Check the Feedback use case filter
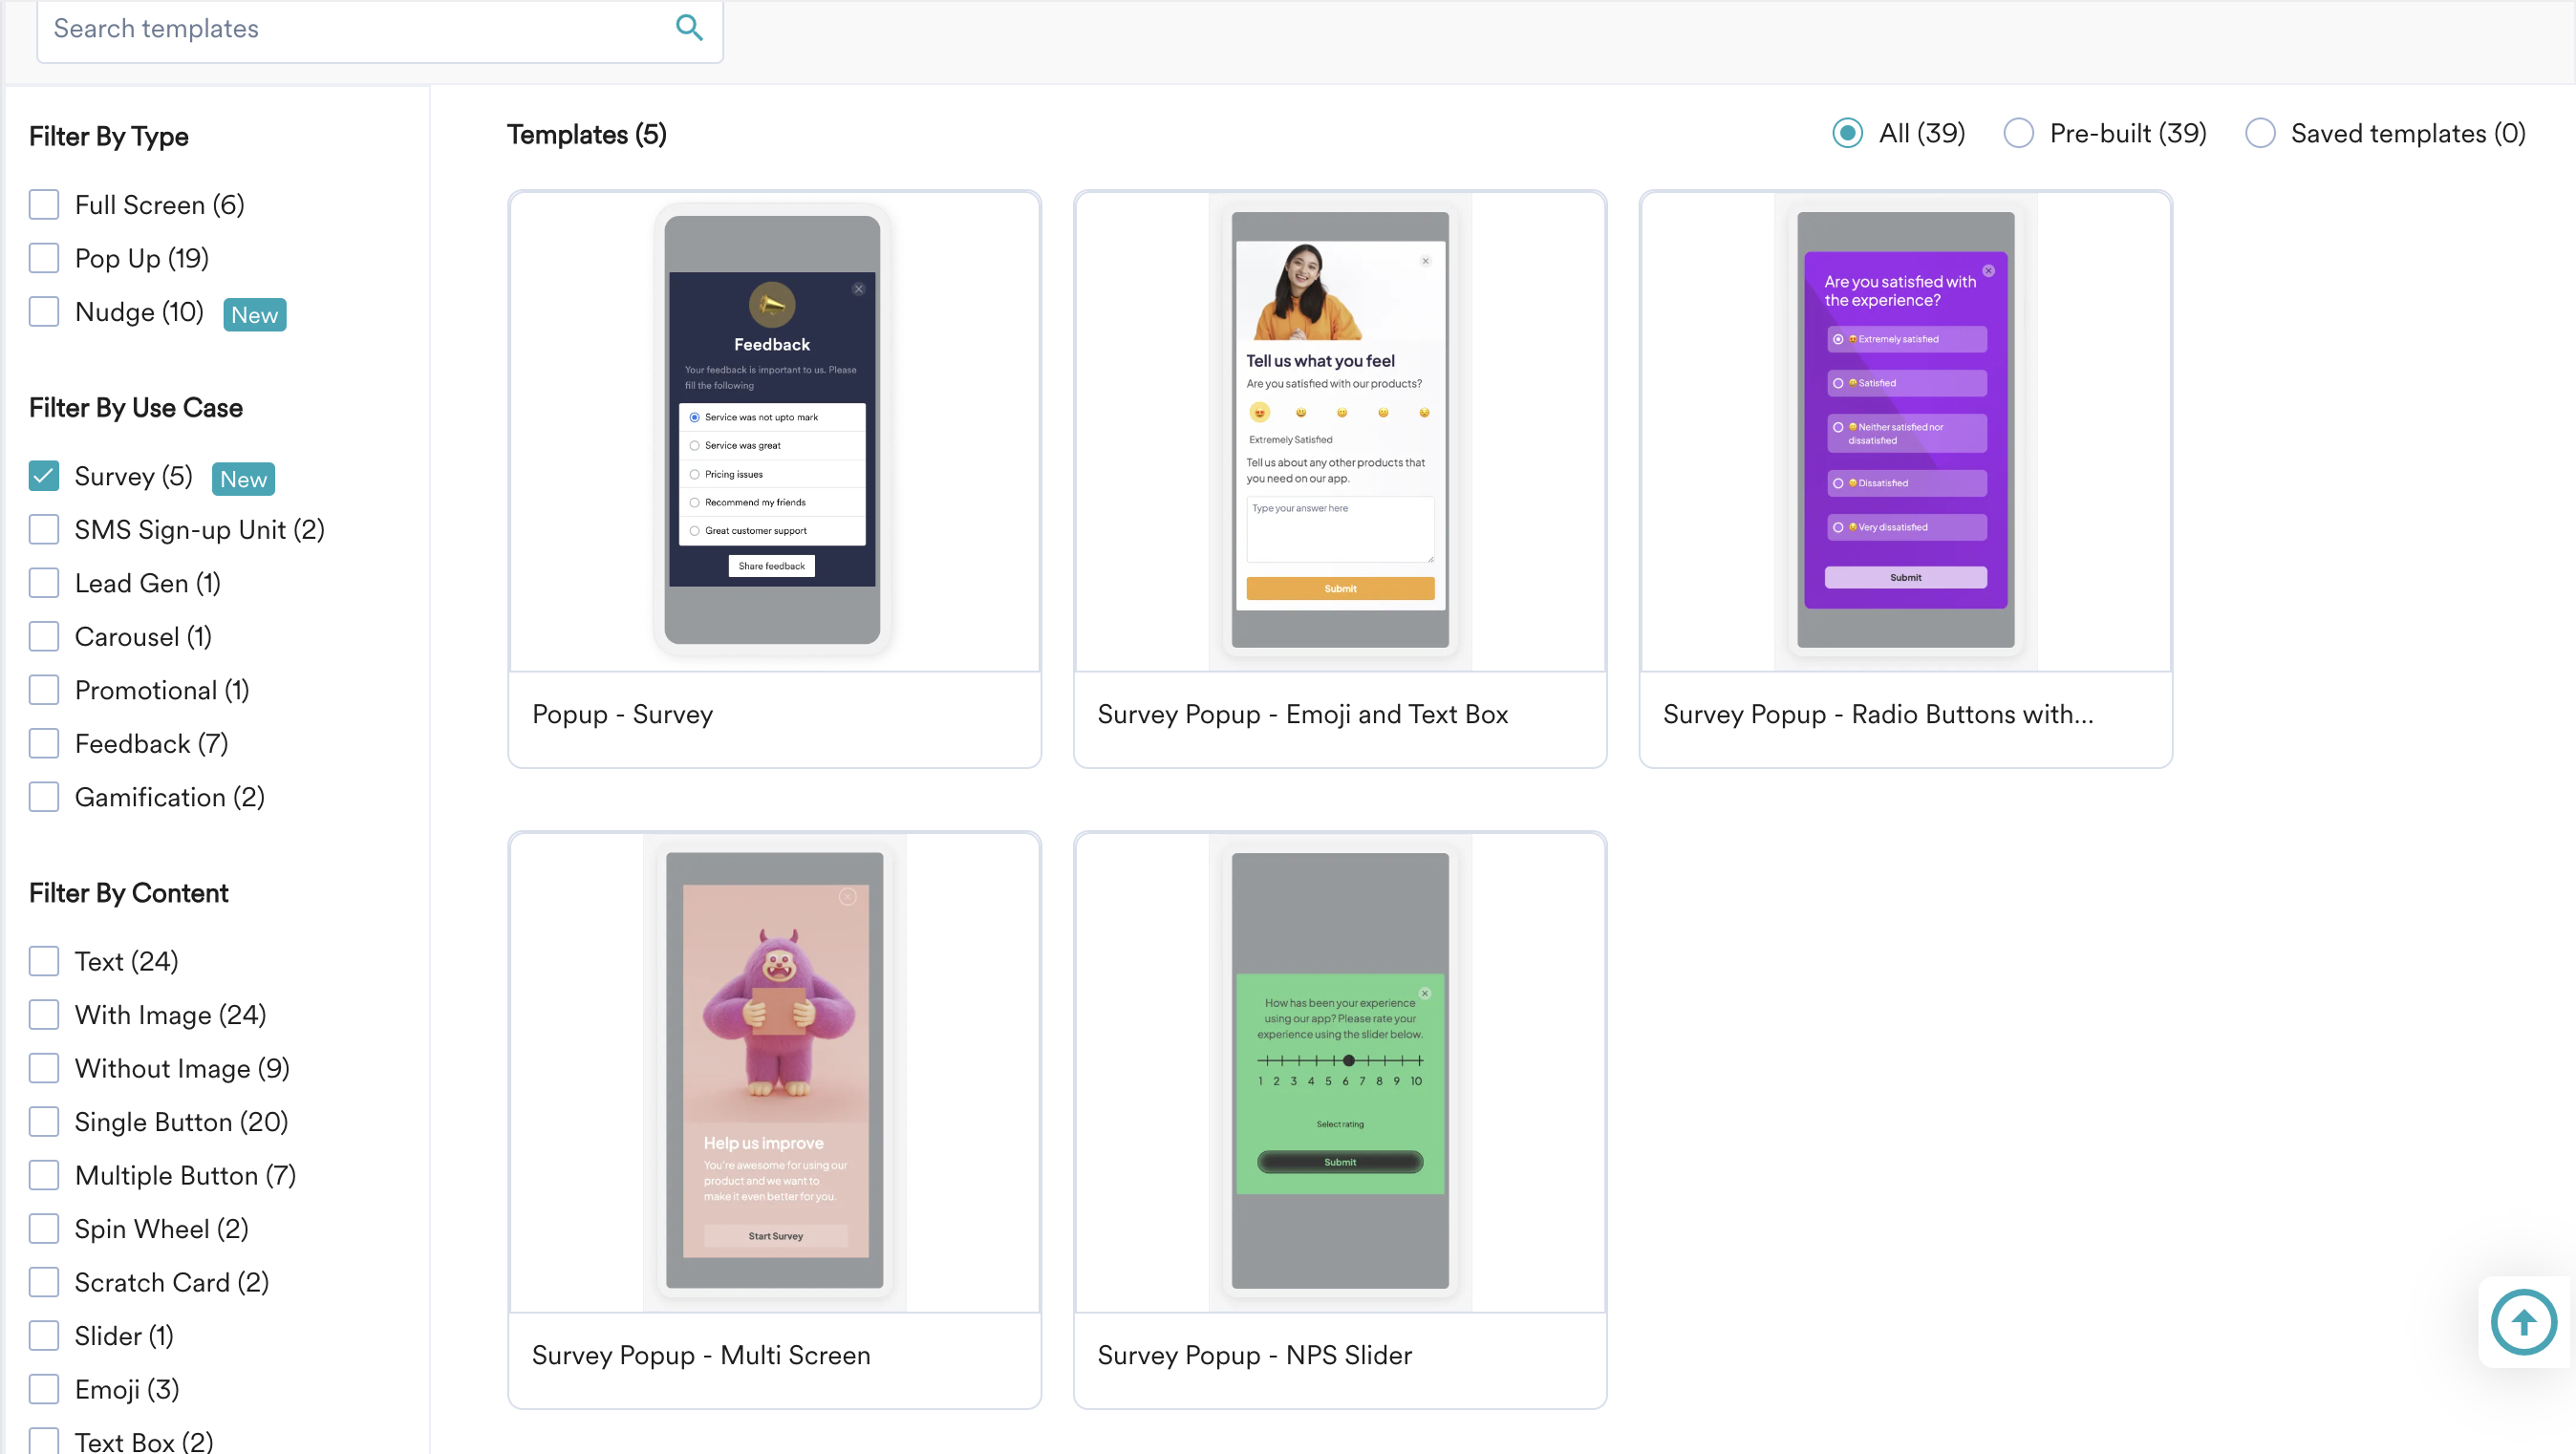The width and height of the screenshot is (2576, 1454). 44,744
